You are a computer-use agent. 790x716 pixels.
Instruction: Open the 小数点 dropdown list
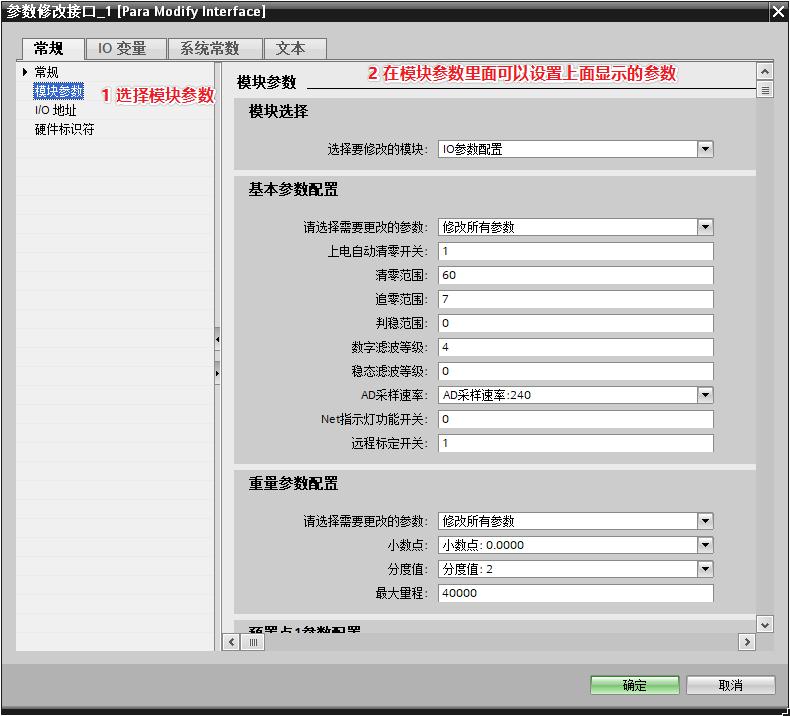click(705, 545)
